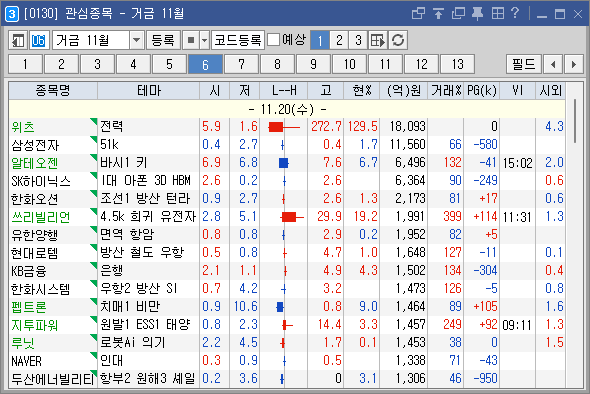Select the KB금융 stock name
The height and width of the screenshot is (394, 590).
point(29,271)
